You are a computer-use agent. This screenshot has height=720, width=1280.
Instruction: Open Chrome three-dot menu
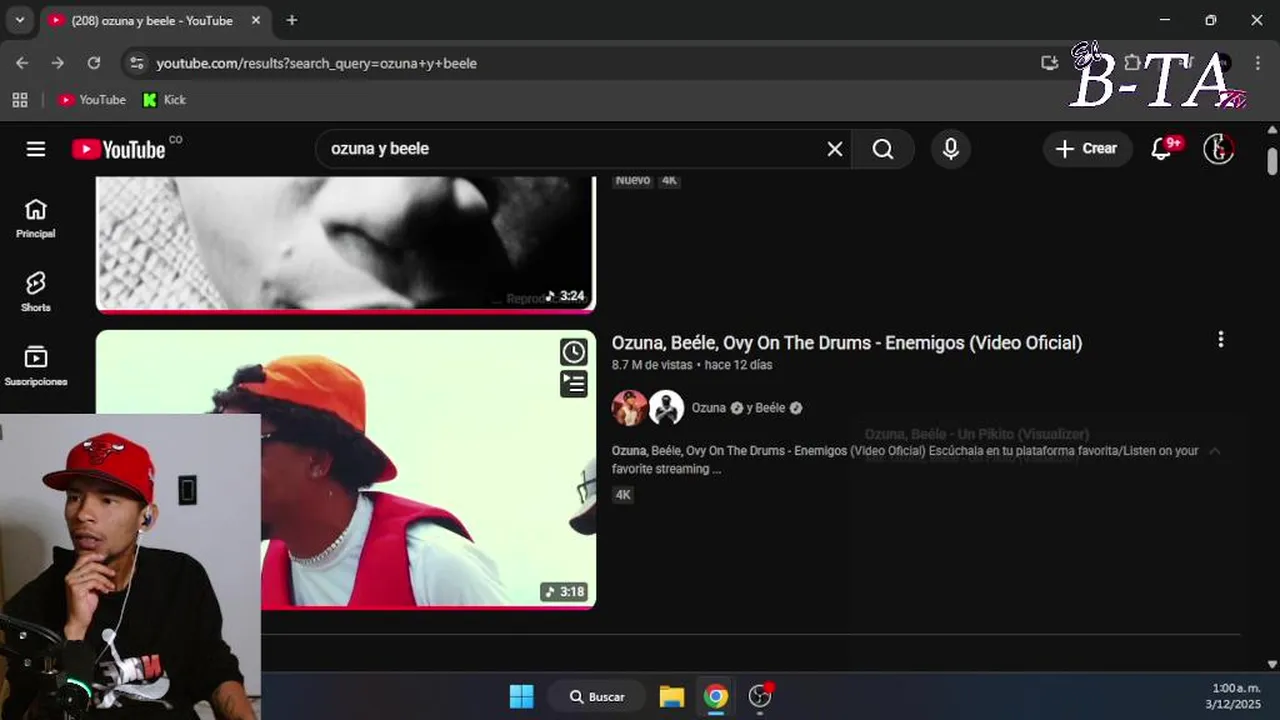[1258, 63]
